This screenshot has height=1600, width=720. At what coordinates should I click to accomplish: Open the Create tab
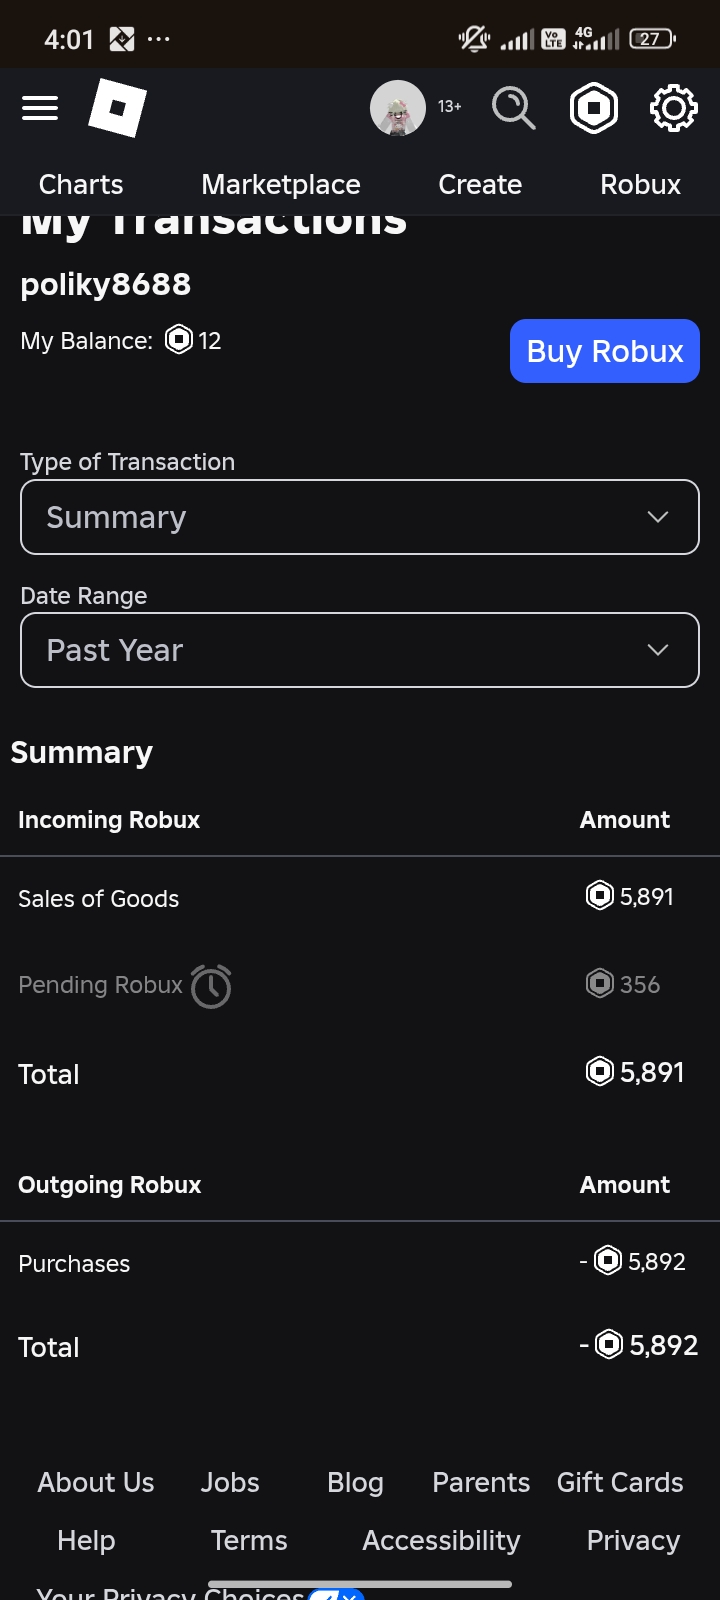pos(480,185)
